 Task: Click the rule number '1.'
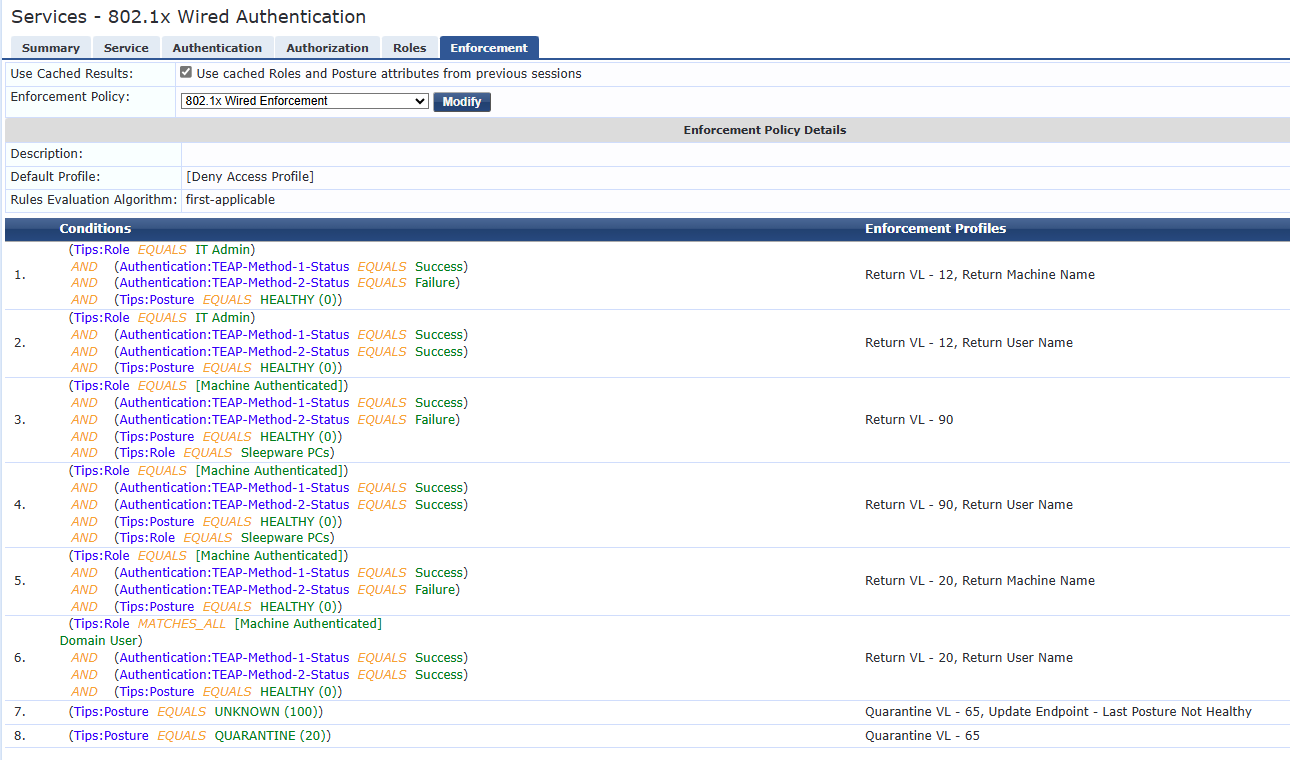[20, 275]
